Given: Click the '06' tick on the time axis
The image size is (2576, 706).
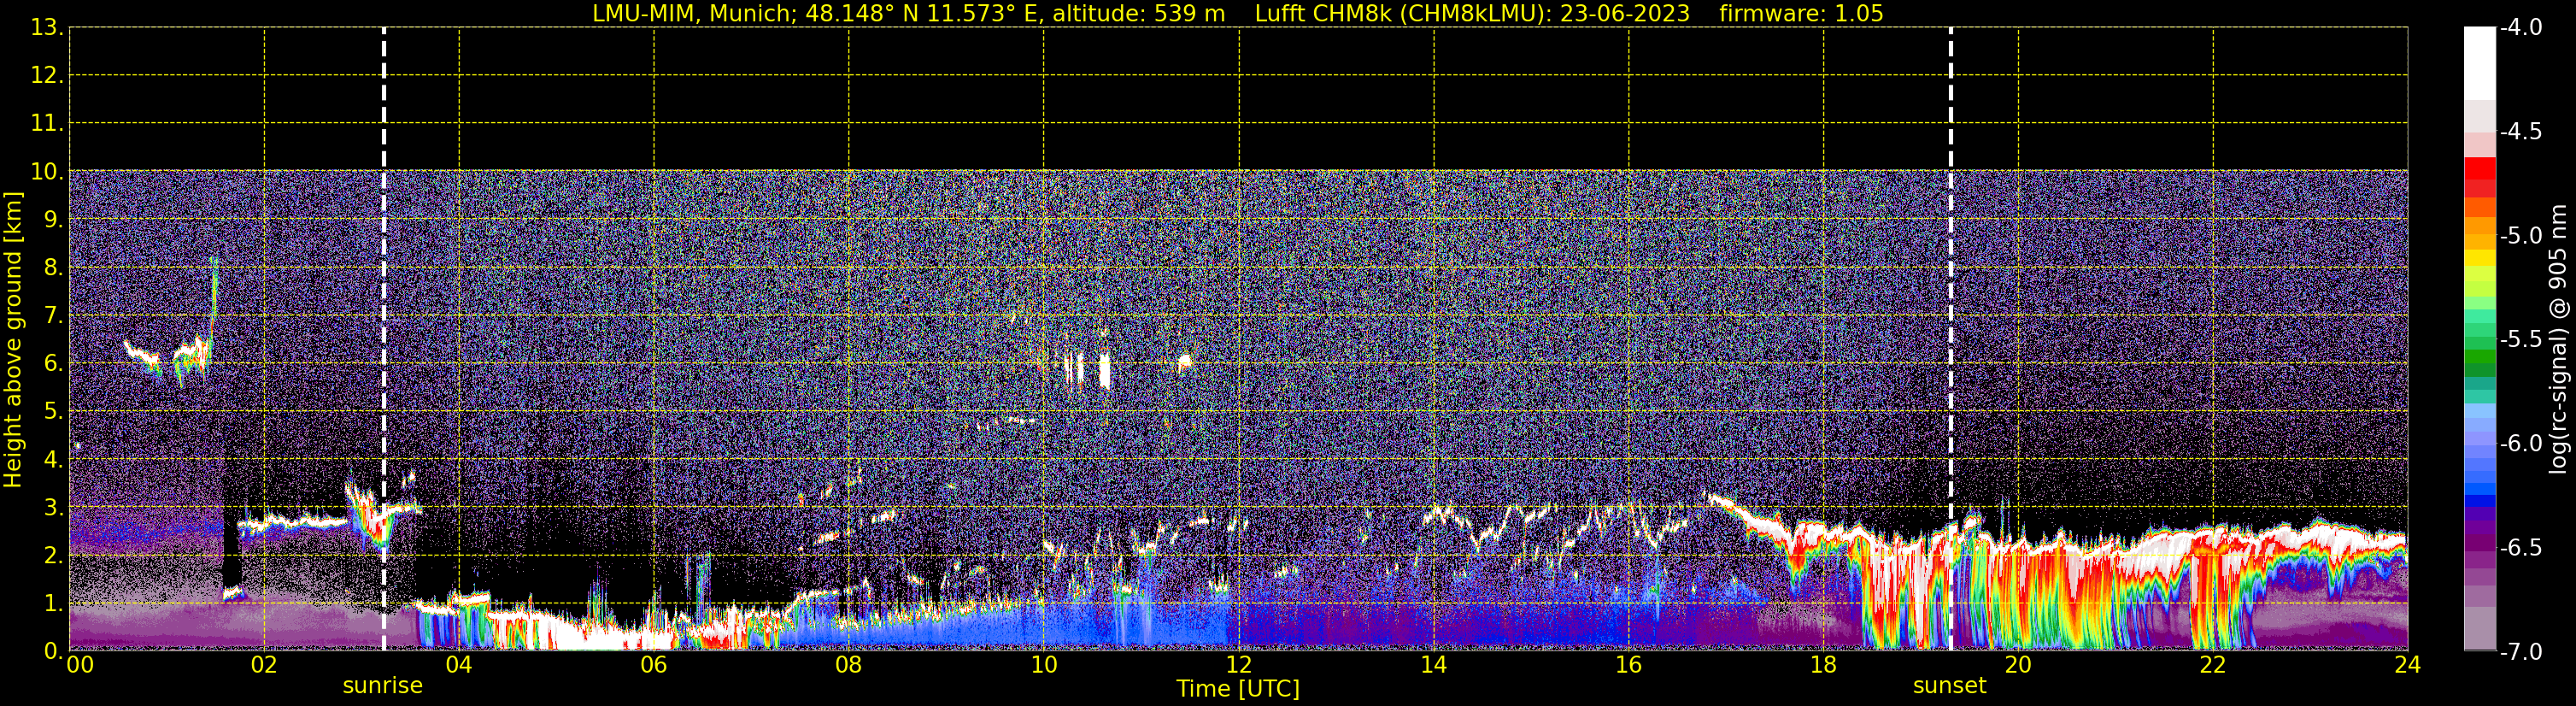Looking at the screenshot, I should [654, 665].
